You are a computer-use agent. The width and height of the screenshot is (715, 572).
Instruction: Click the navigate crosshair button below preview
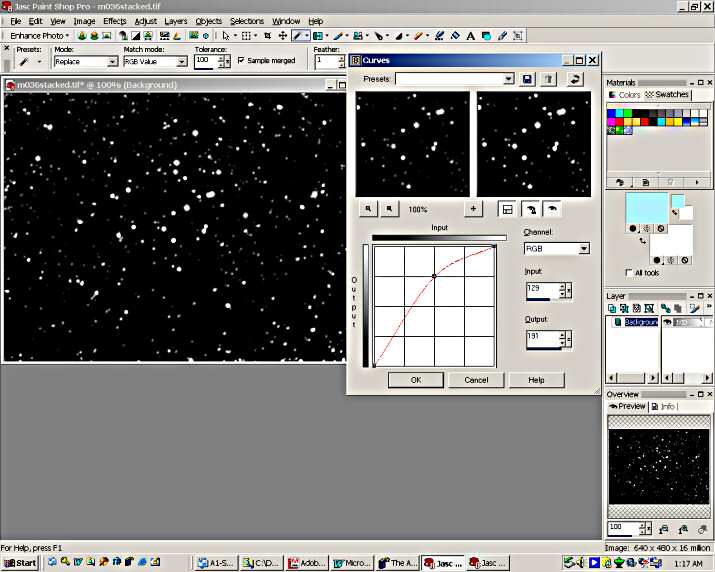point(473,209)
